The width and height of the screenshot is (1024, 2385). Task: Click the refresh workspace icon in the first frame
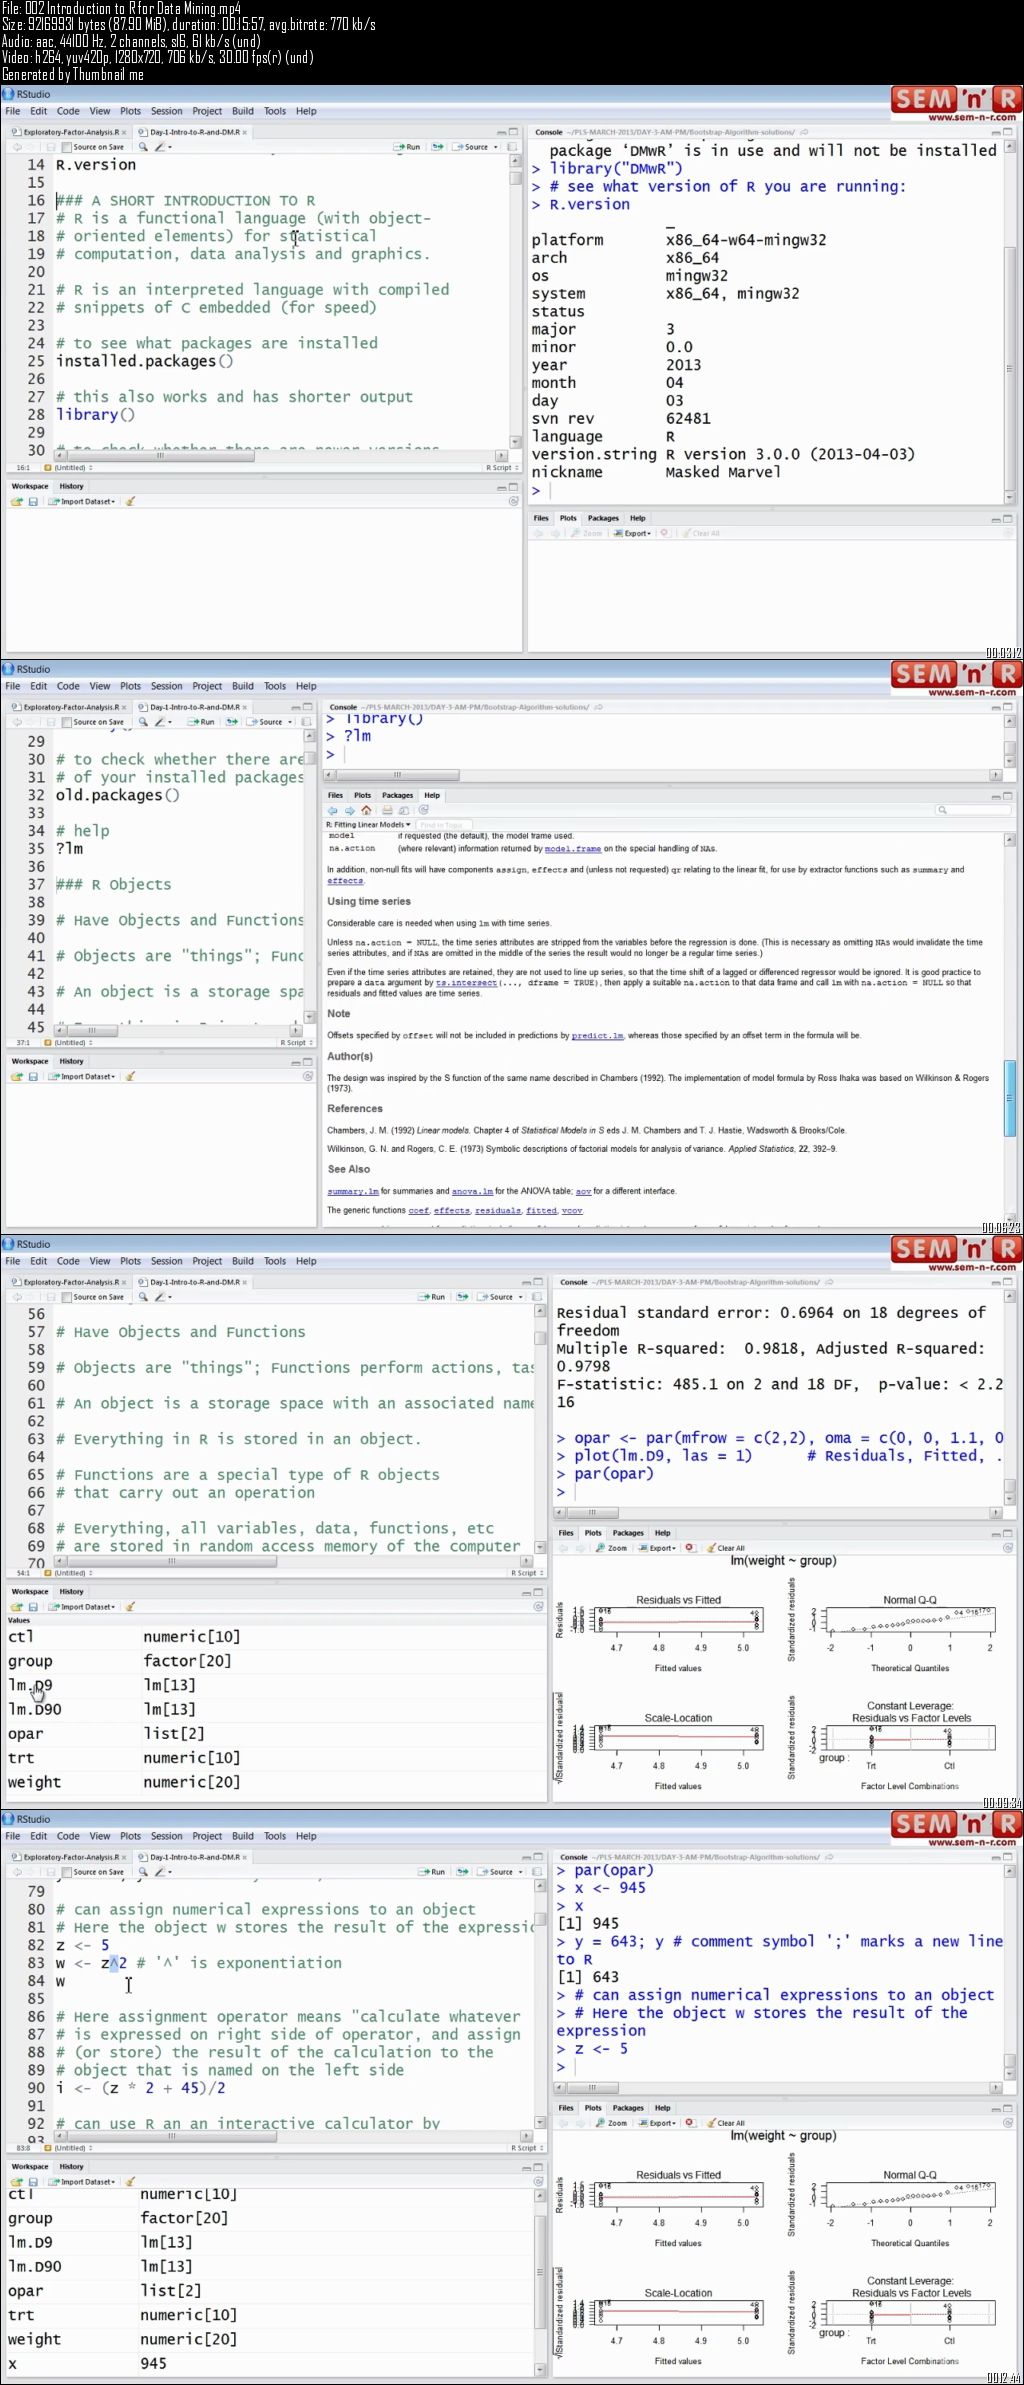tap(514, 502)
